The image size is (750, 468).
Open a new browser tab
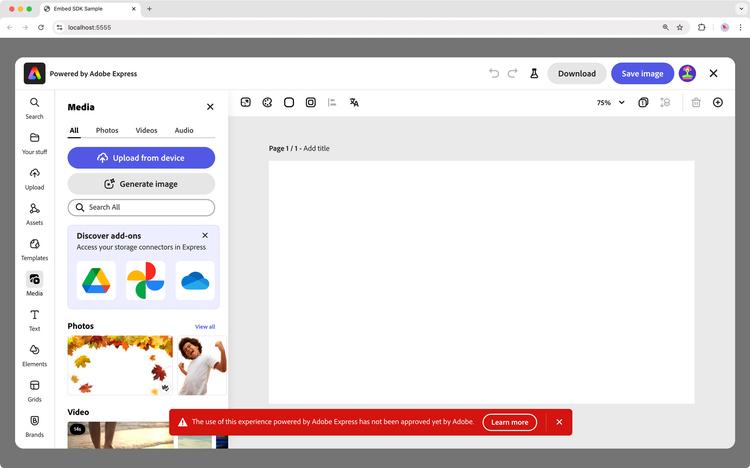149,9
